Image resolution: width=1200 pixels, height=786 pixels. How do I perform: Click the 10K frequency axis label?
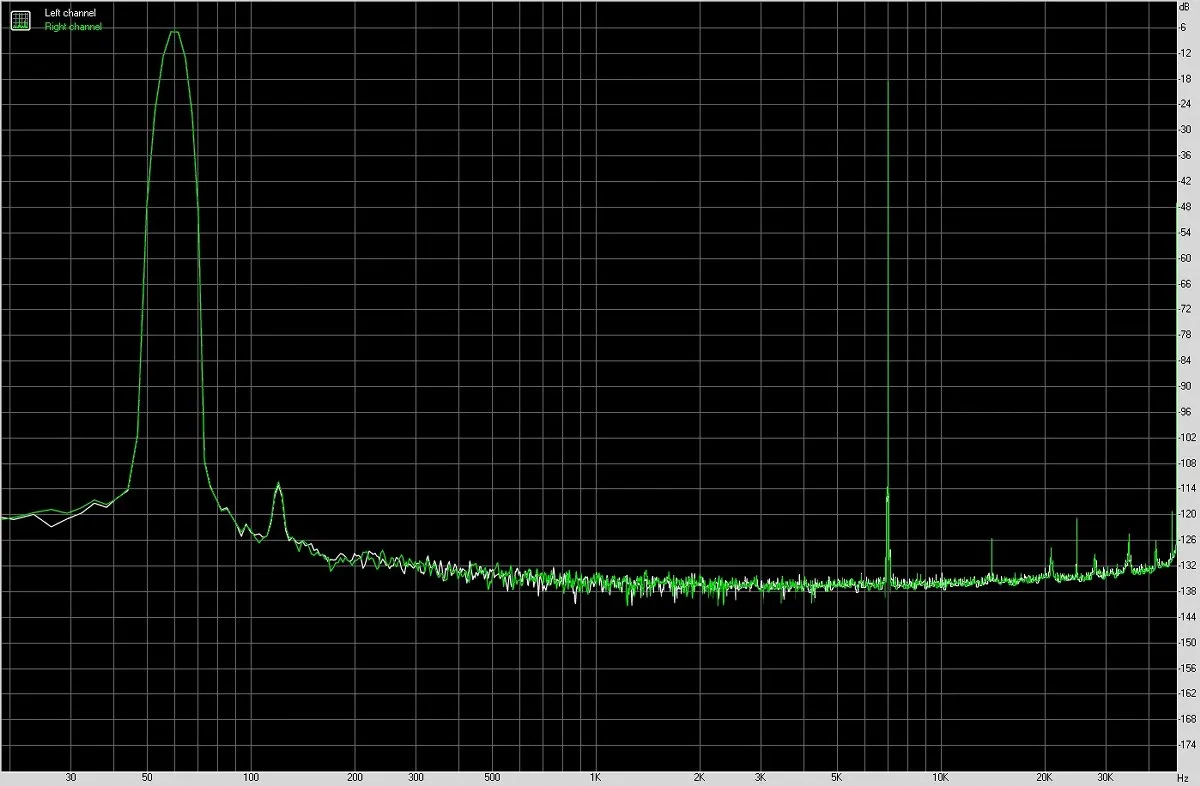click(x=940, y=777)
